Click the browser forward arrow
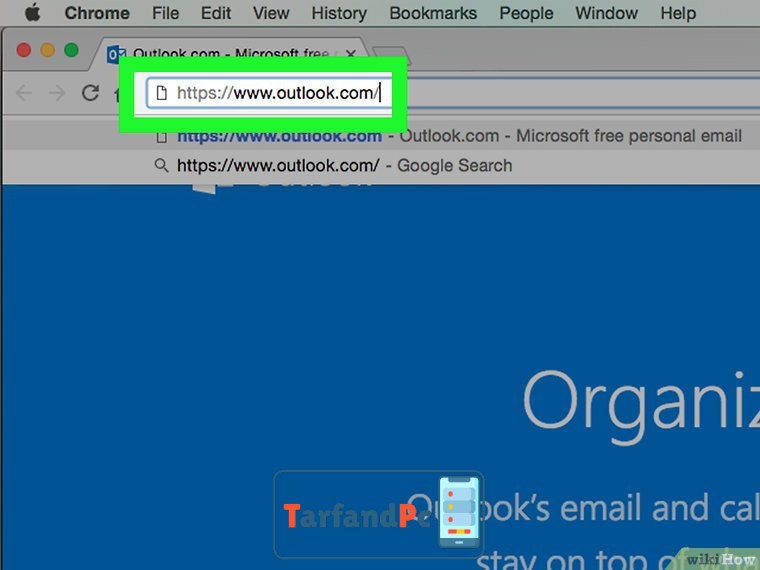Viewport: 760px width, 570px height. (57, 93)
